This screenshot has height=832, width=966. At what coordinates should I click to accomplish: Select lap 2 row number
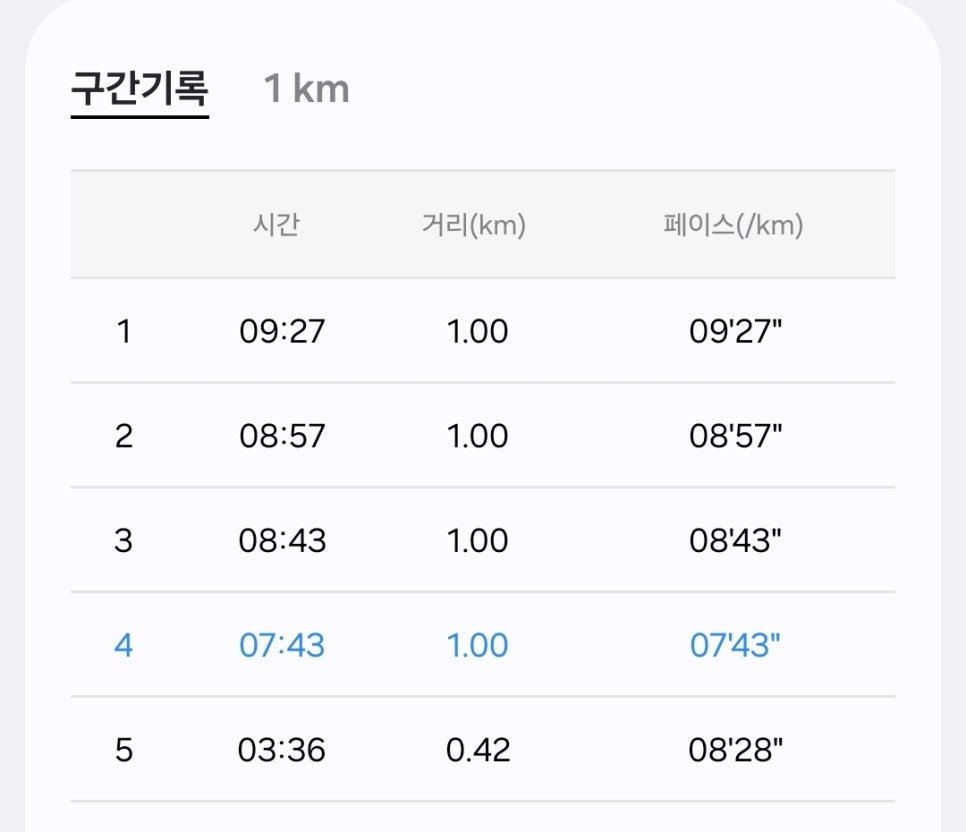point(124,436)
